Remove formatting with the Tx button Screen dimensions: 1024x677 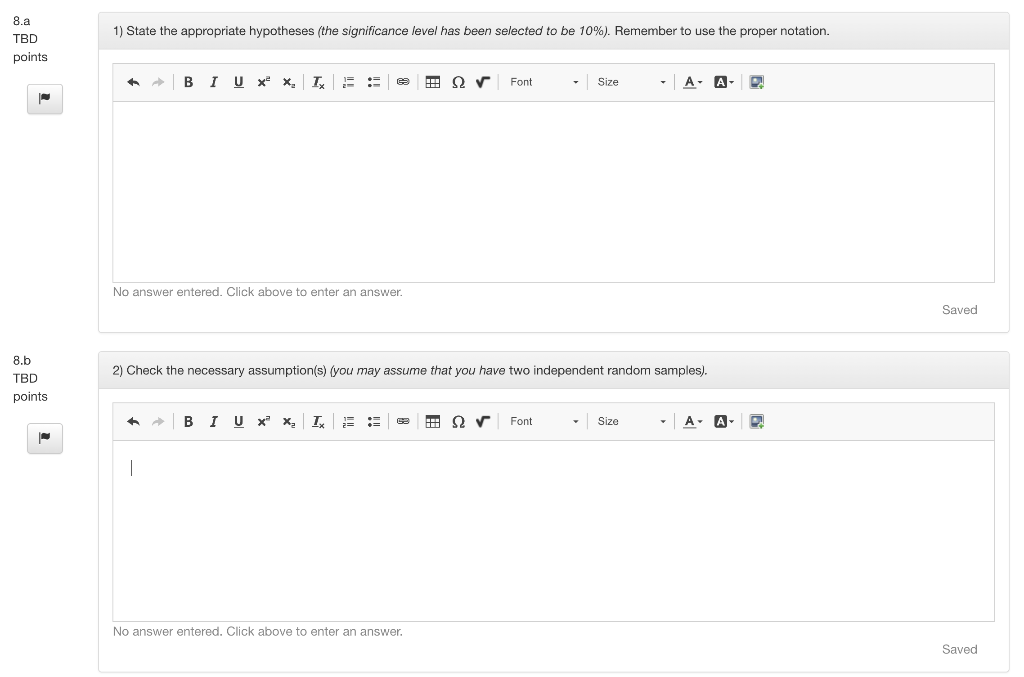point(317,82)
